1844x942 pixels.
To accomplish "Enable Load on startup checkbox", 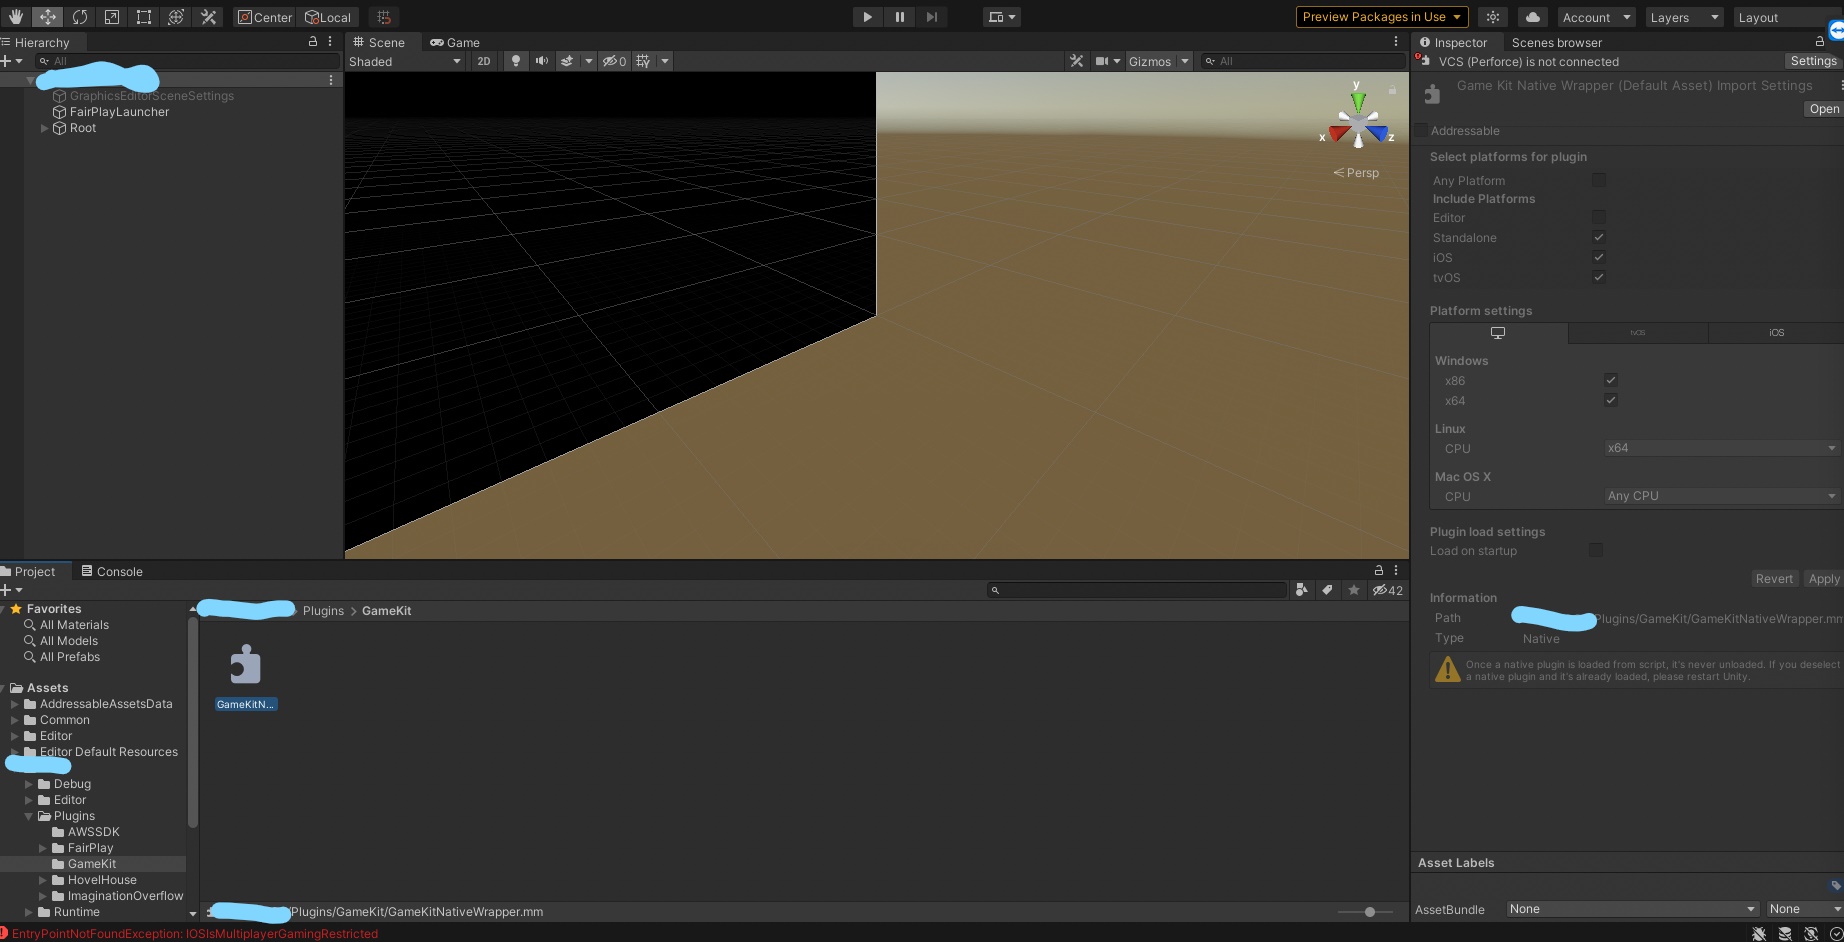I will pyautogui.click(x=1596, y=550).
